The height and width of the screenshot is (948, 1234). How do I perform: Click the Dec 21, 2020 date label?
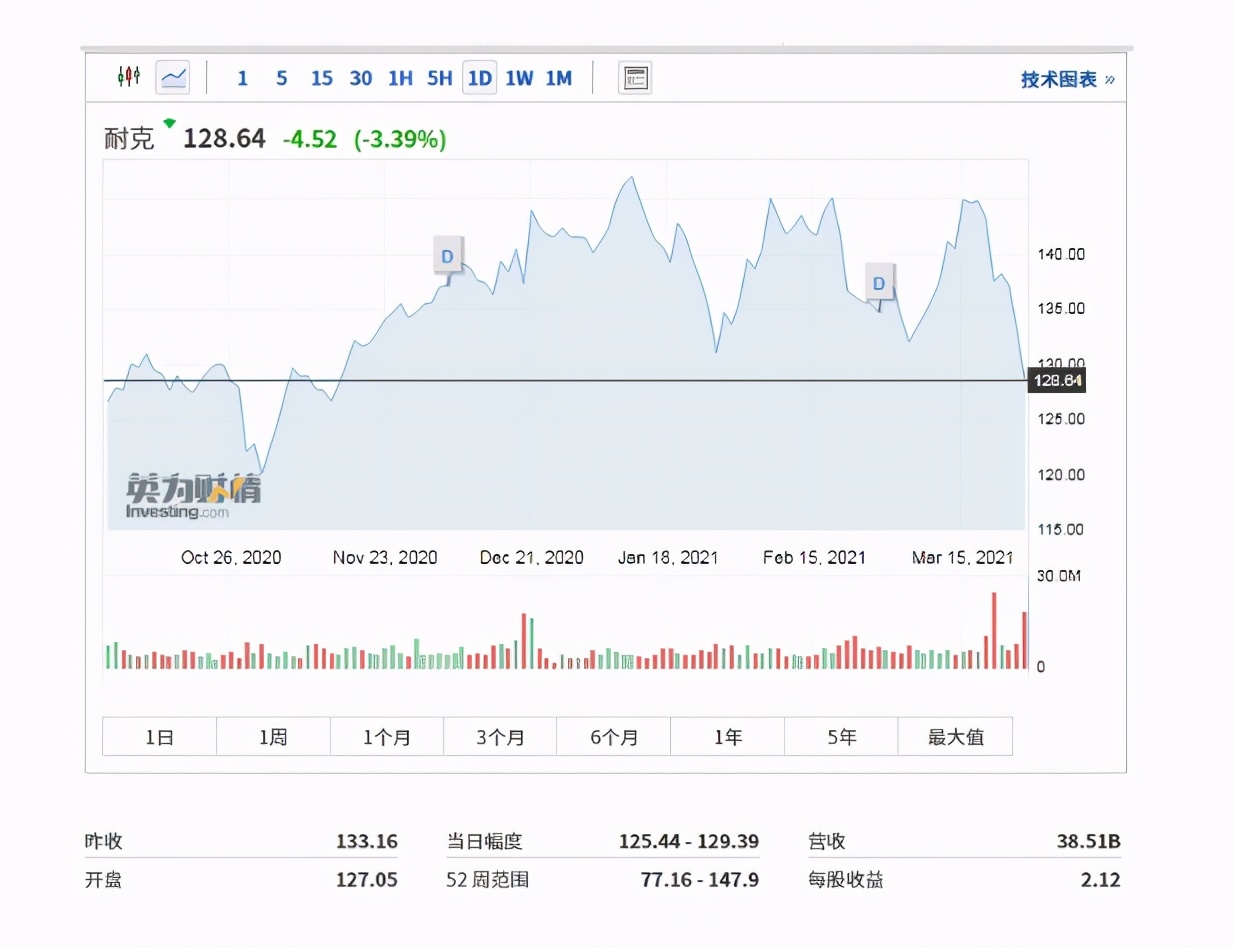[x=531, y=558]
